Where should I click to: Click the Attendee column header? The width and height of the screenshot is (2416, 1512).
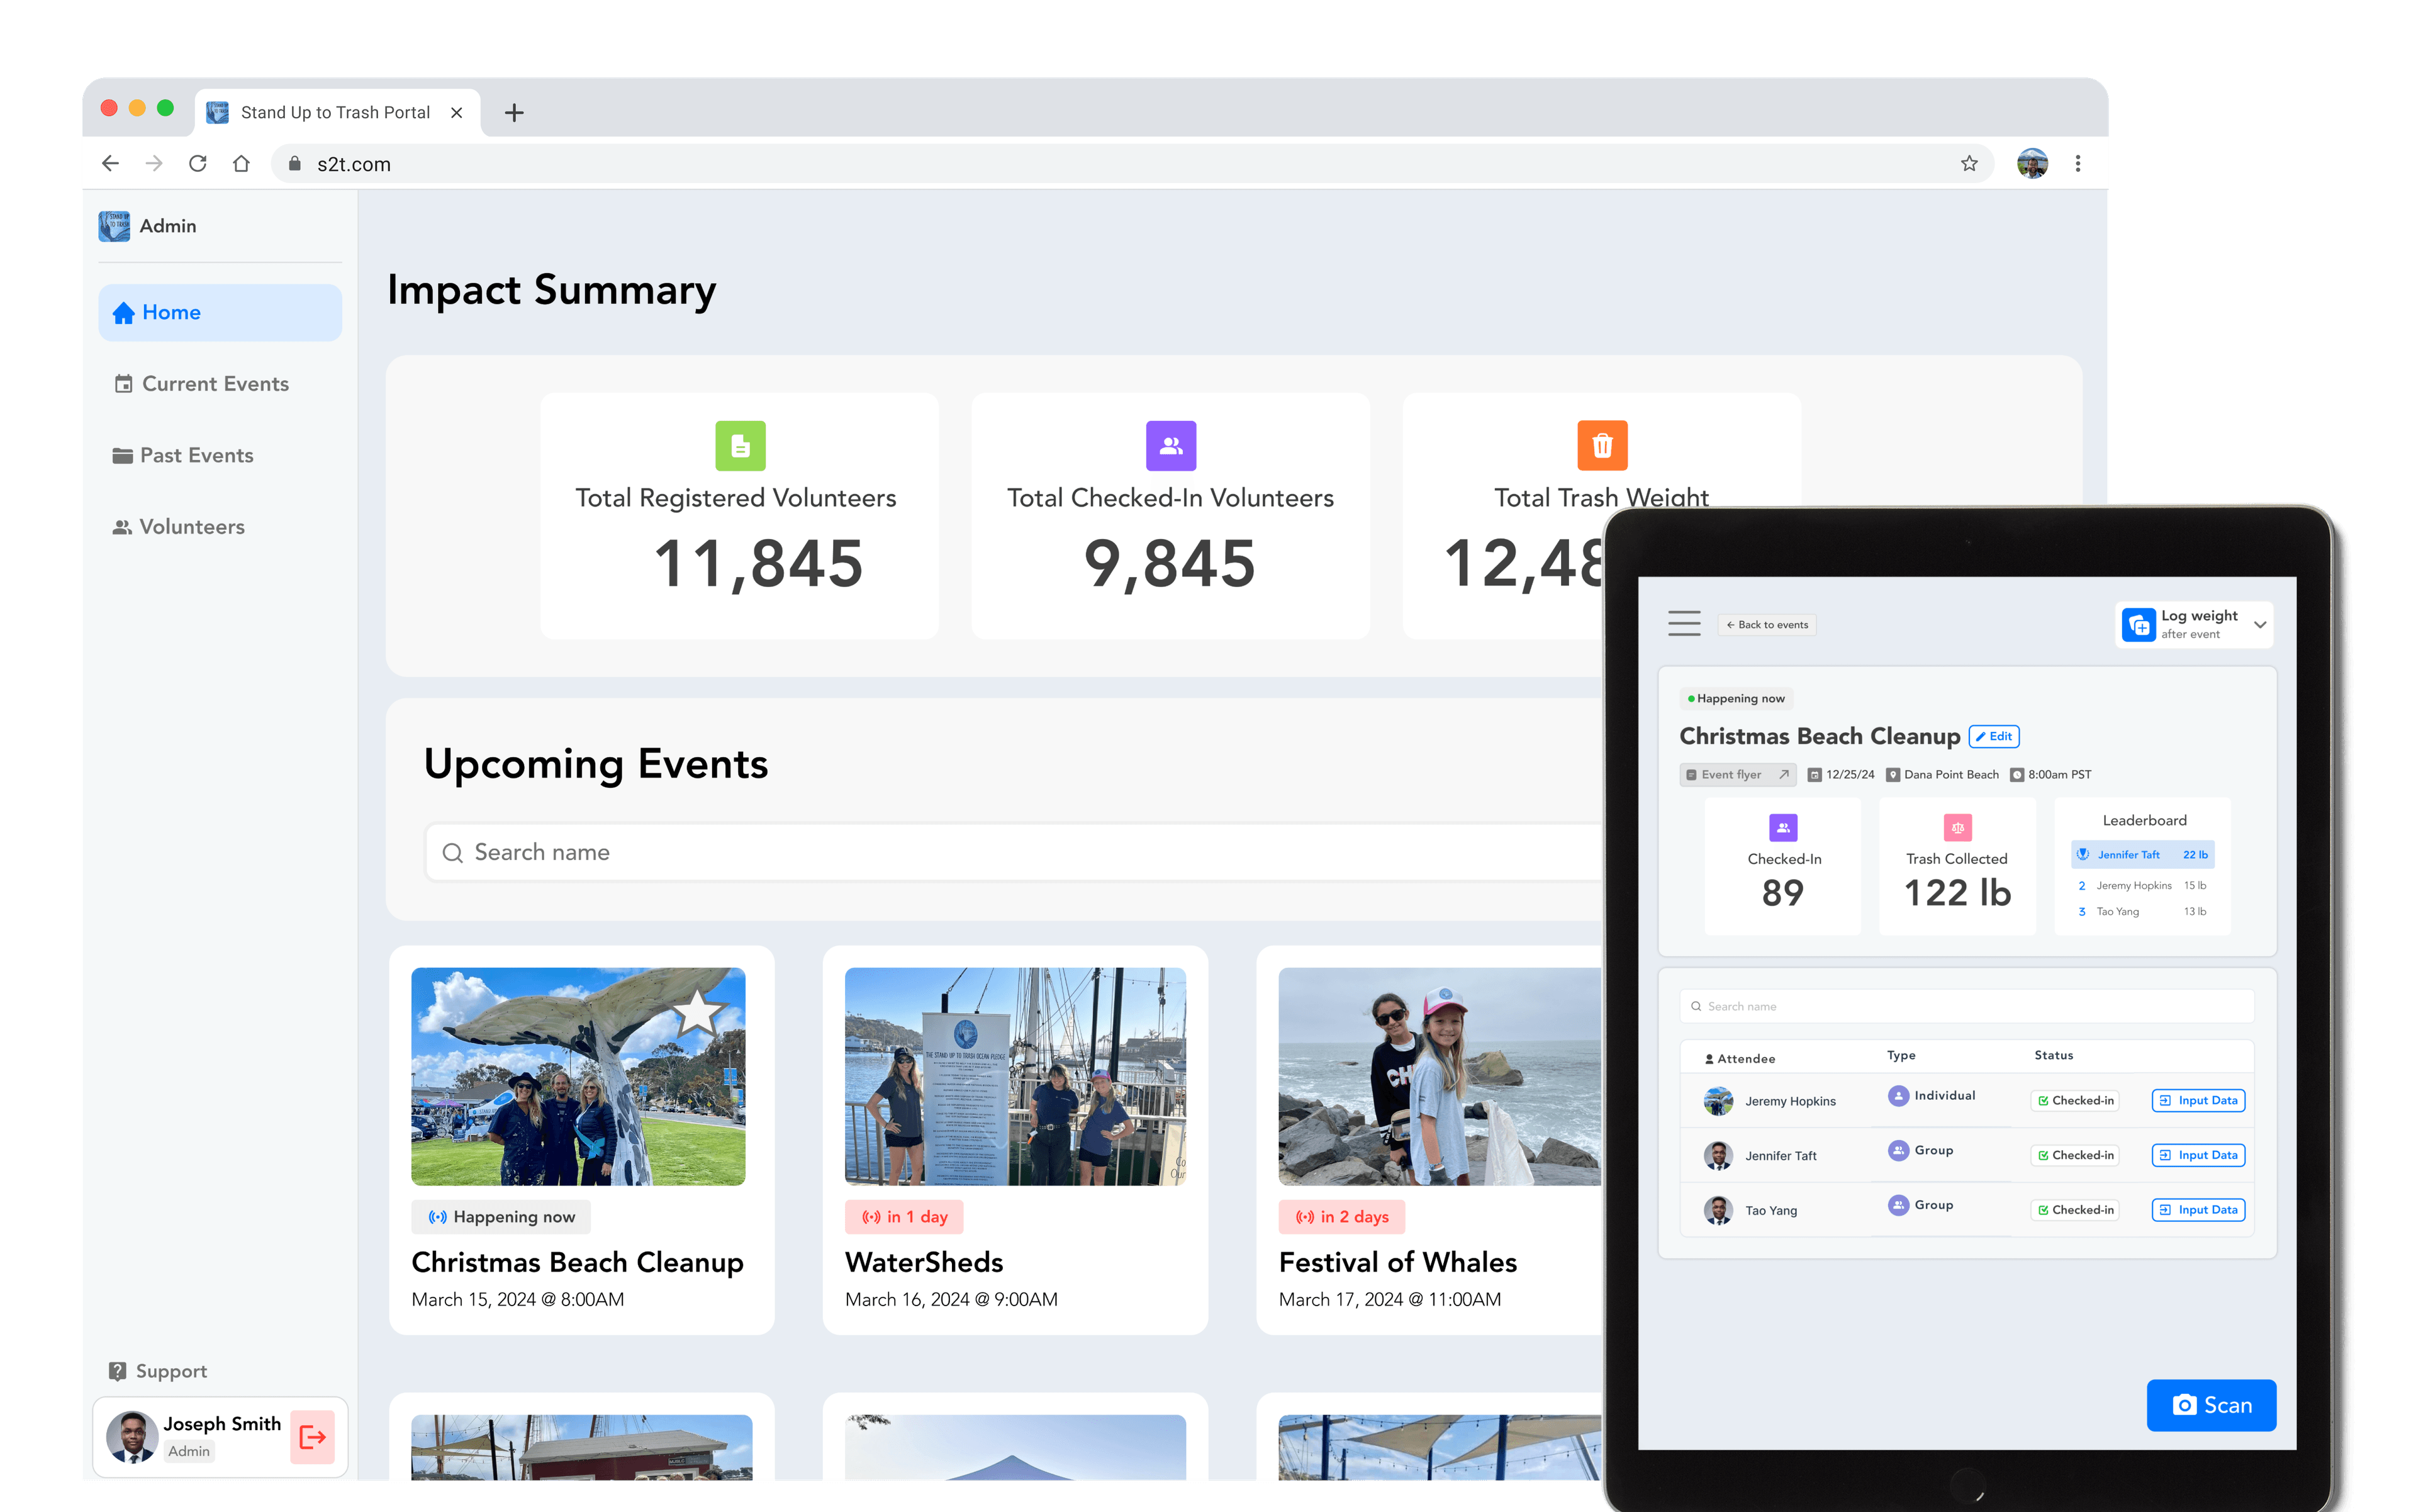[1739, 1059]
